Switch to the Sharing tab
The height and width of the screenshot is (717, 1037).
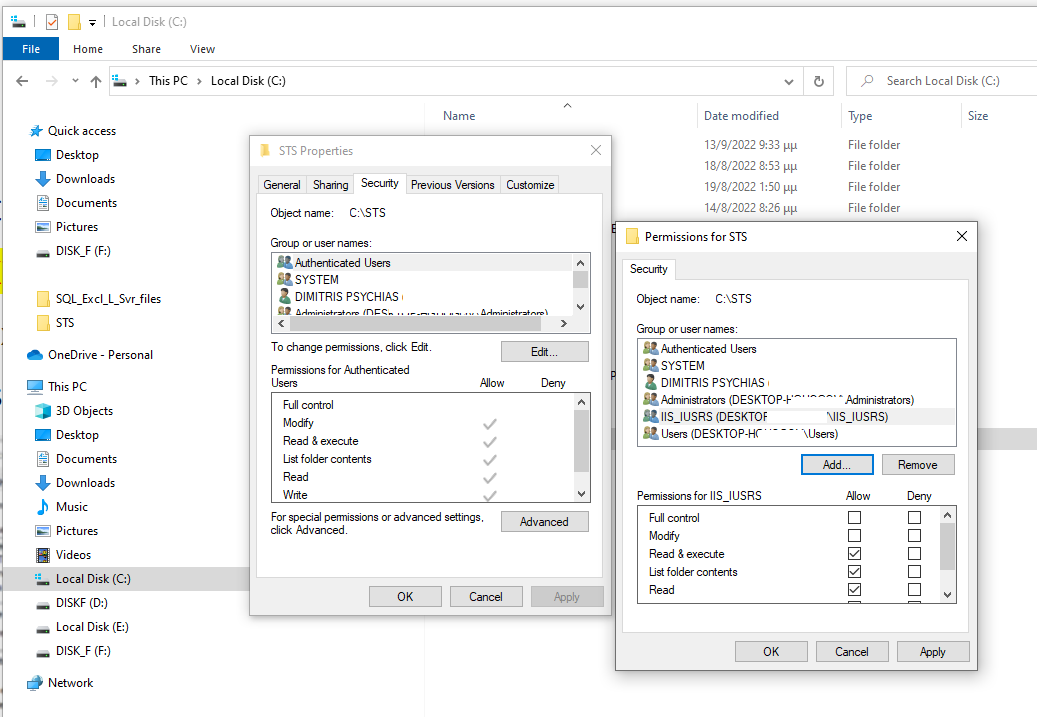330,185
